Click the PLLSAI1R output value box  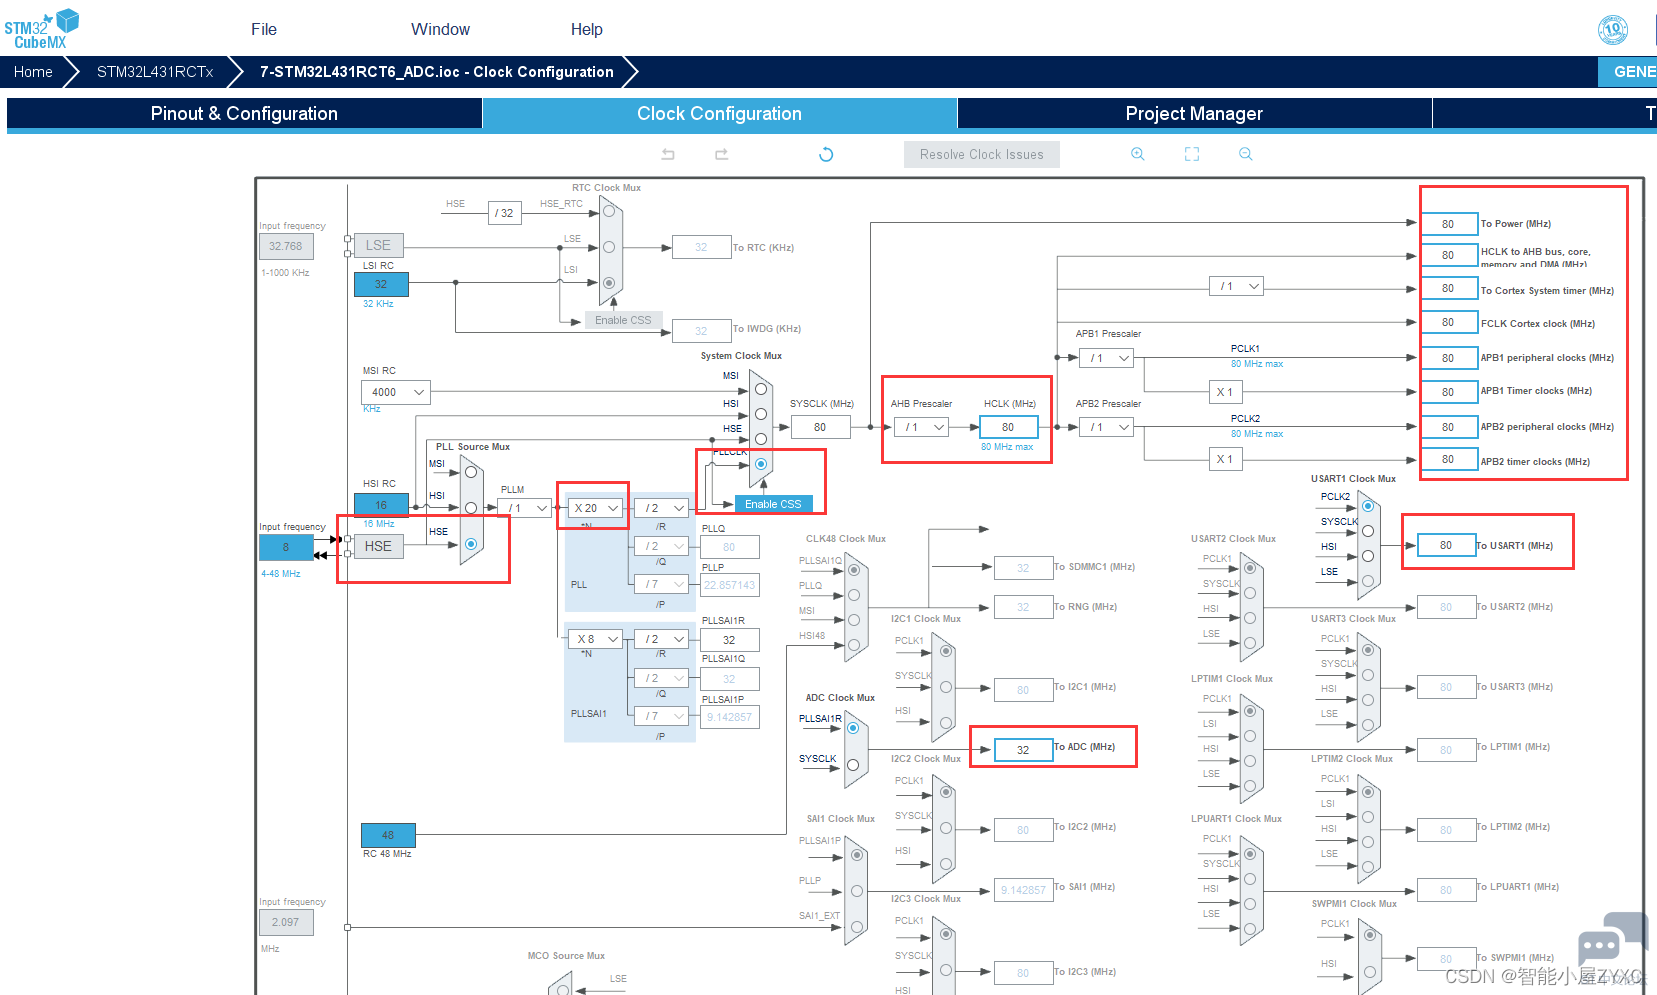point(729,640)
